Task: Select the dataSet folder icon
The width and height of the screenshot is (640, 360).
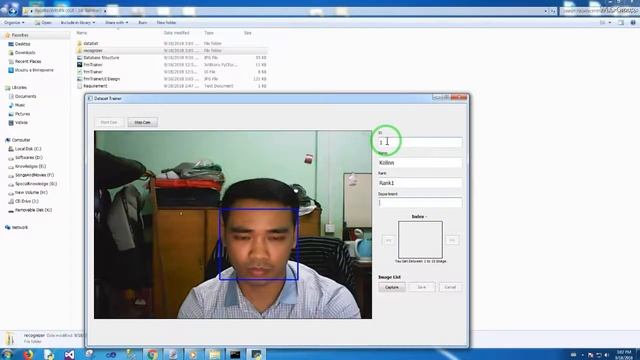Action: point(80,43)
